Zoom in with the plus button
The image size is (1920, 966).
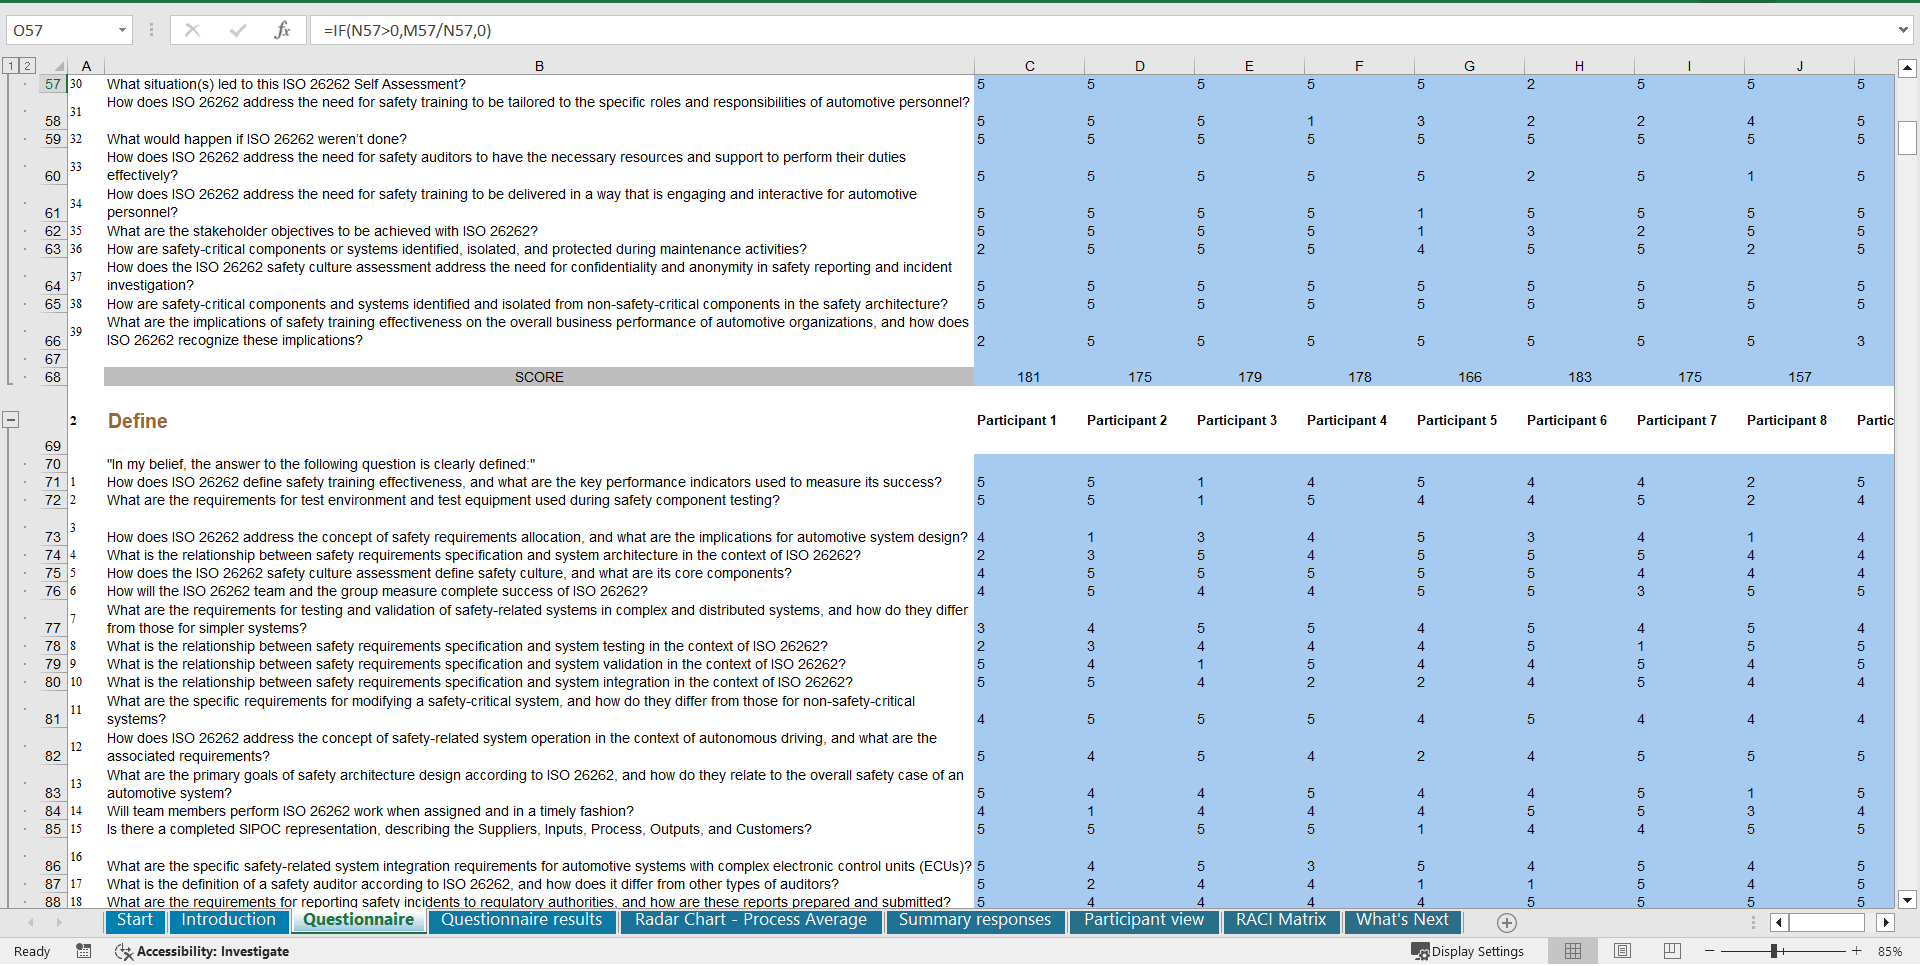coord(1856,951)
